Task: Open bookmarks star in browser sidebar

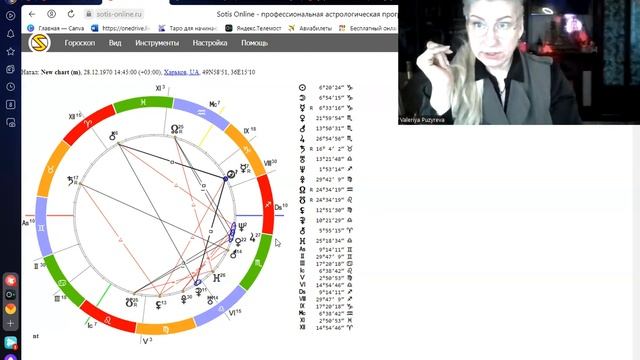Action: pyautogui.click(x=11, y=51)
